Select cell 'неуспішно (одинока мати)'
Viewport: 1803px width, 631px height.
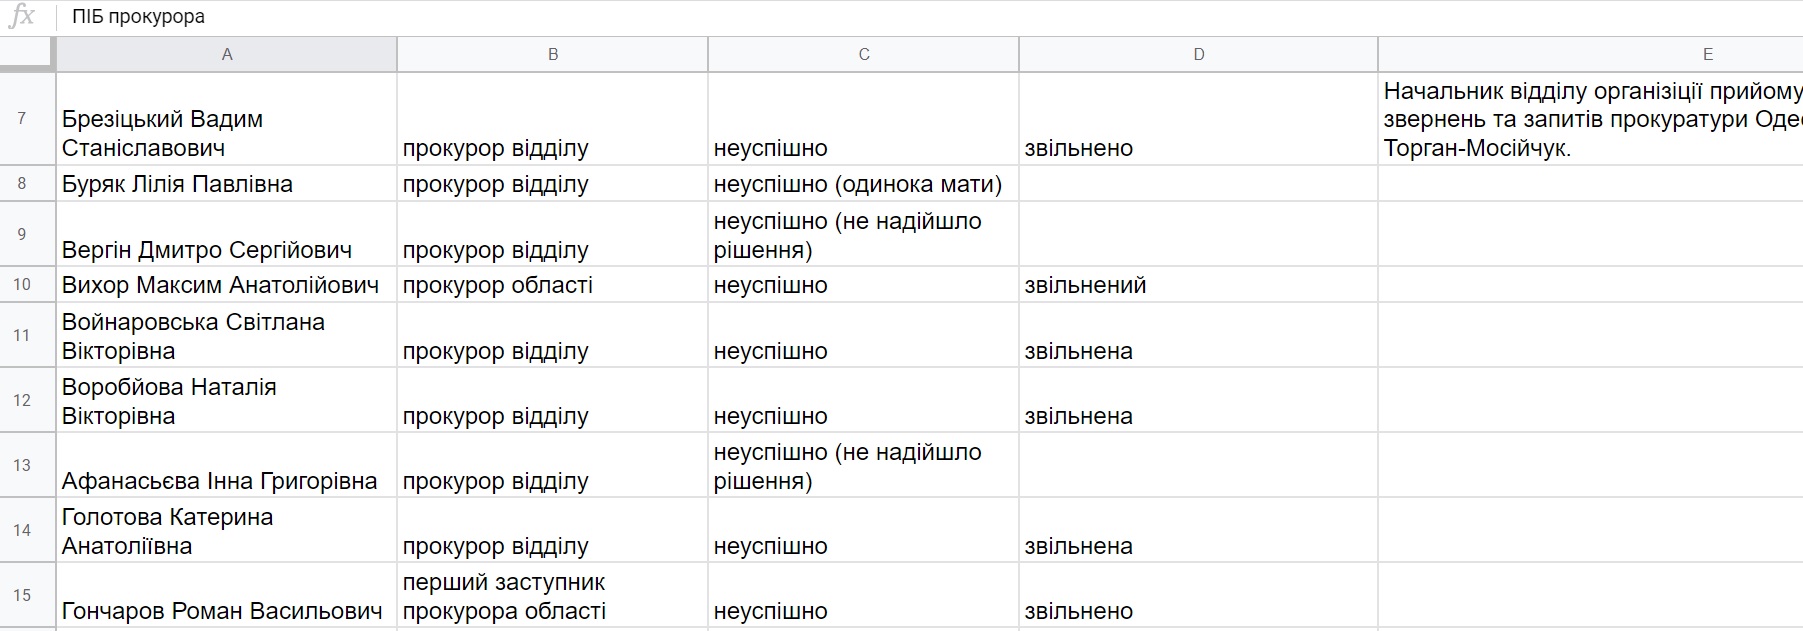(863, 184)
